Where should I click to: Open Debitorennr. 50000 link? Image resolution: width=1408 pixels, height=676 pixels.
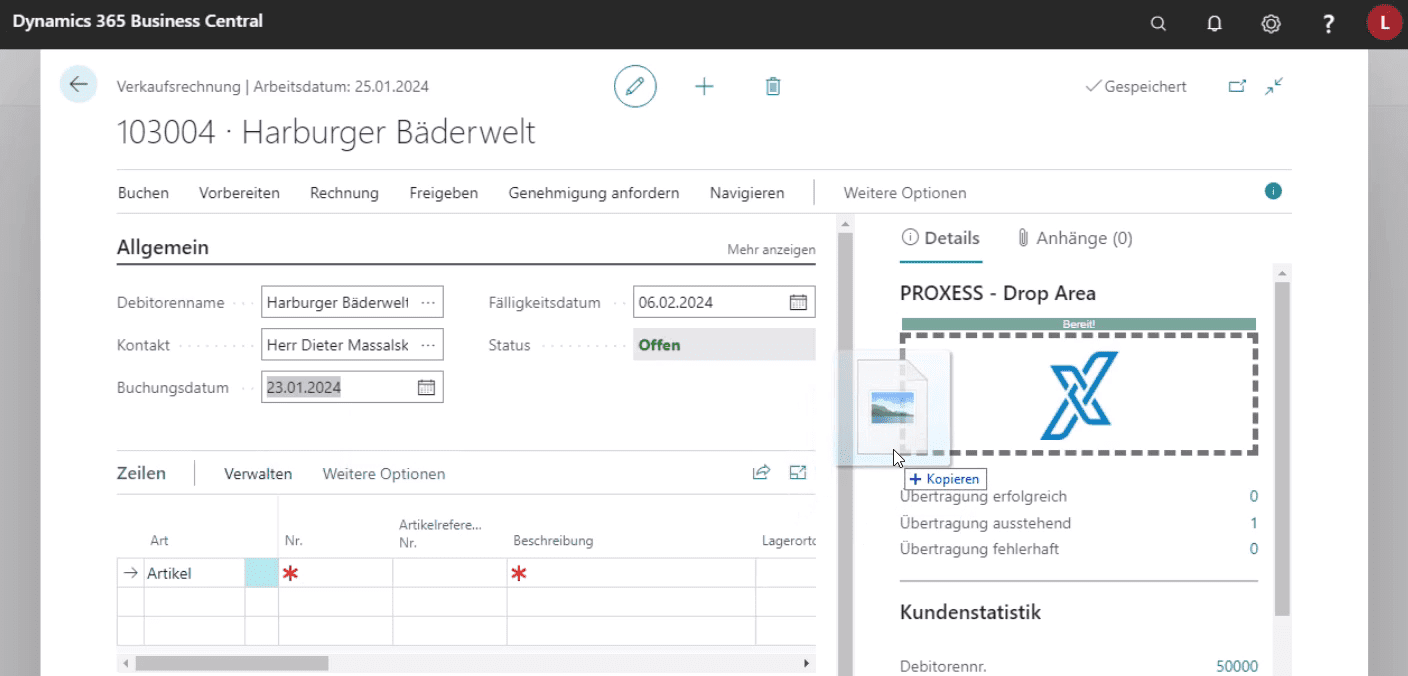(1237, 666)
